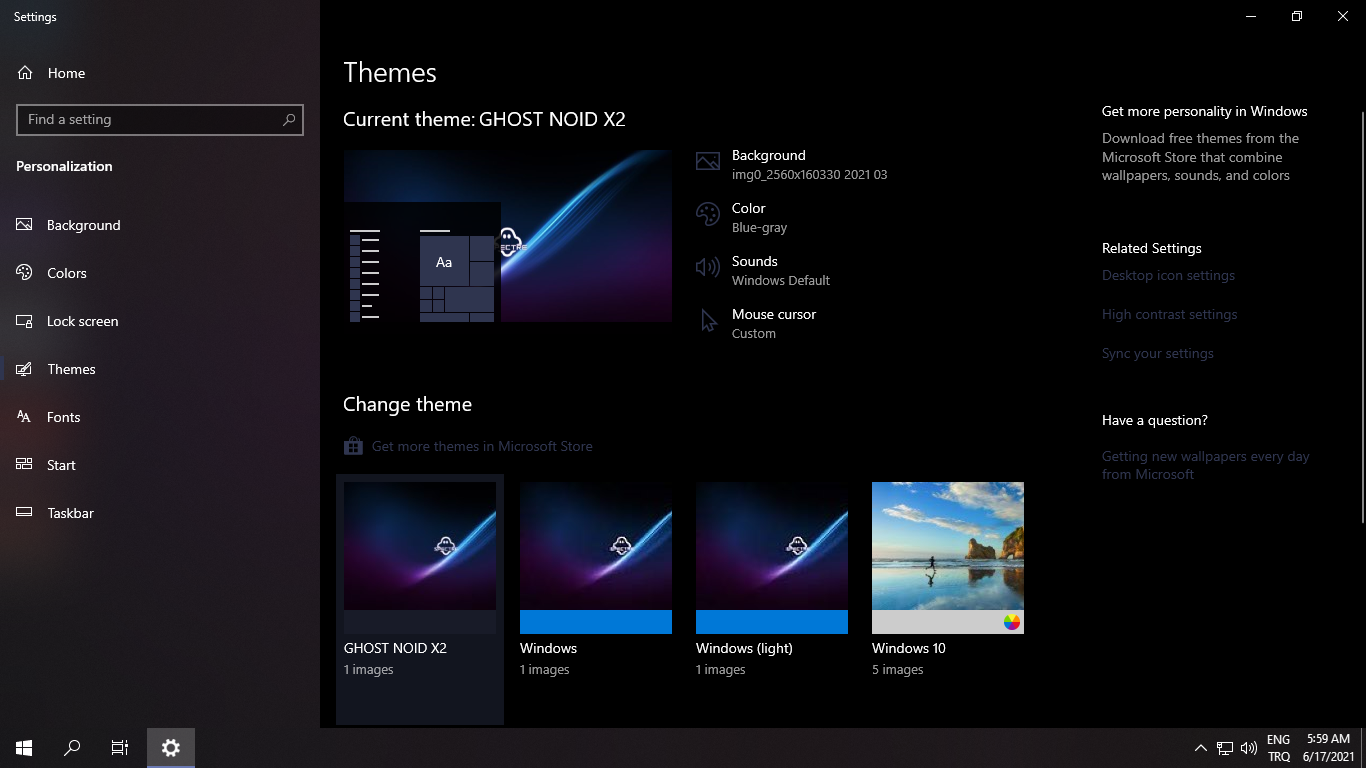Viewport: 1366px width, 768px height.
Task: Open Task View from the taskbar
Action: 120,748
